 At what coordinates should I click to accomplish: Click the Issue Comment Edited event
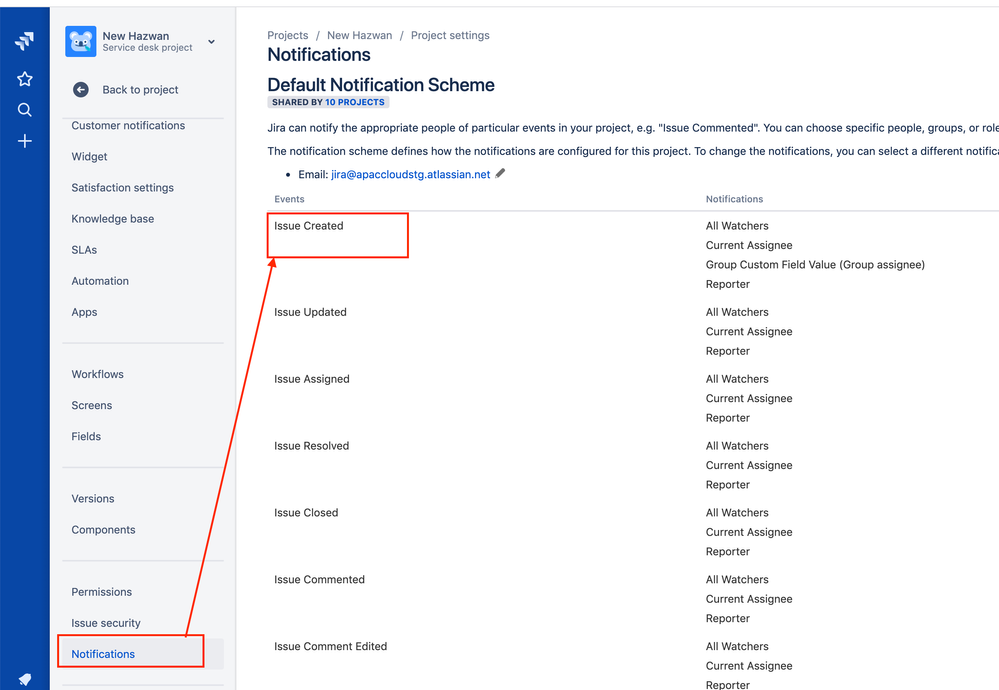tap(330, 647)
